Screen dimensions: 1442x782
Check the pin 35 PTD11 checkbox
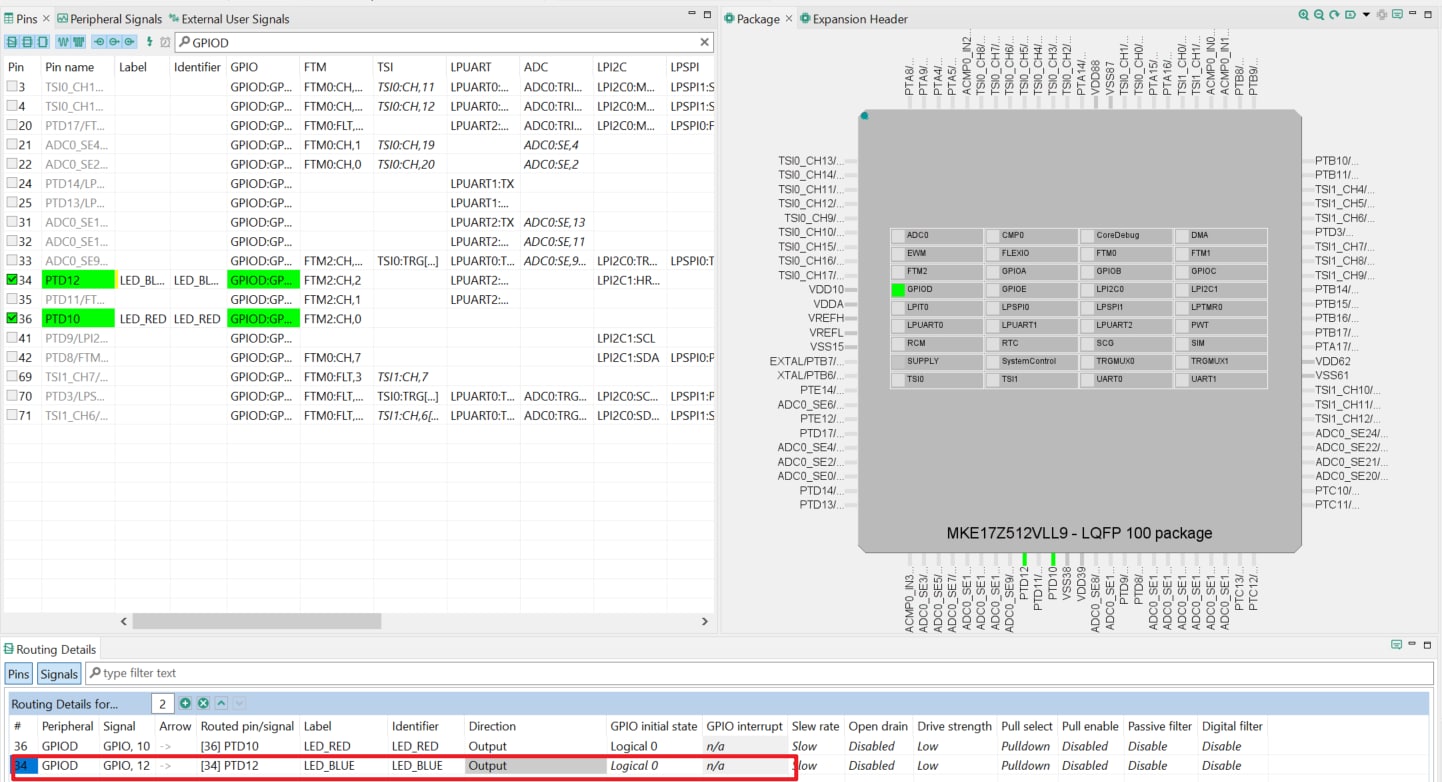click(x=12, y=299)
